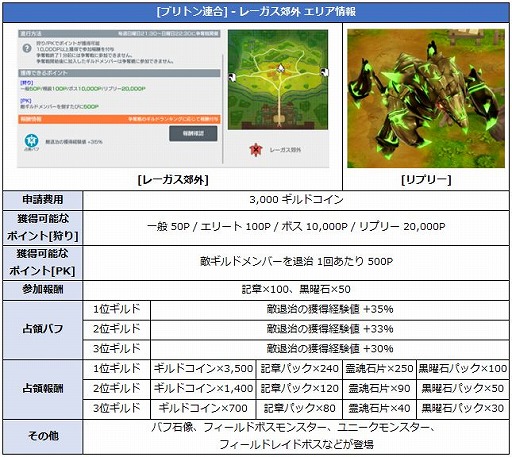This screenshot has height=457, width=512.
Task: Click the ギルドコイン×3,500 reward cell
Action: tap(203, 369)
